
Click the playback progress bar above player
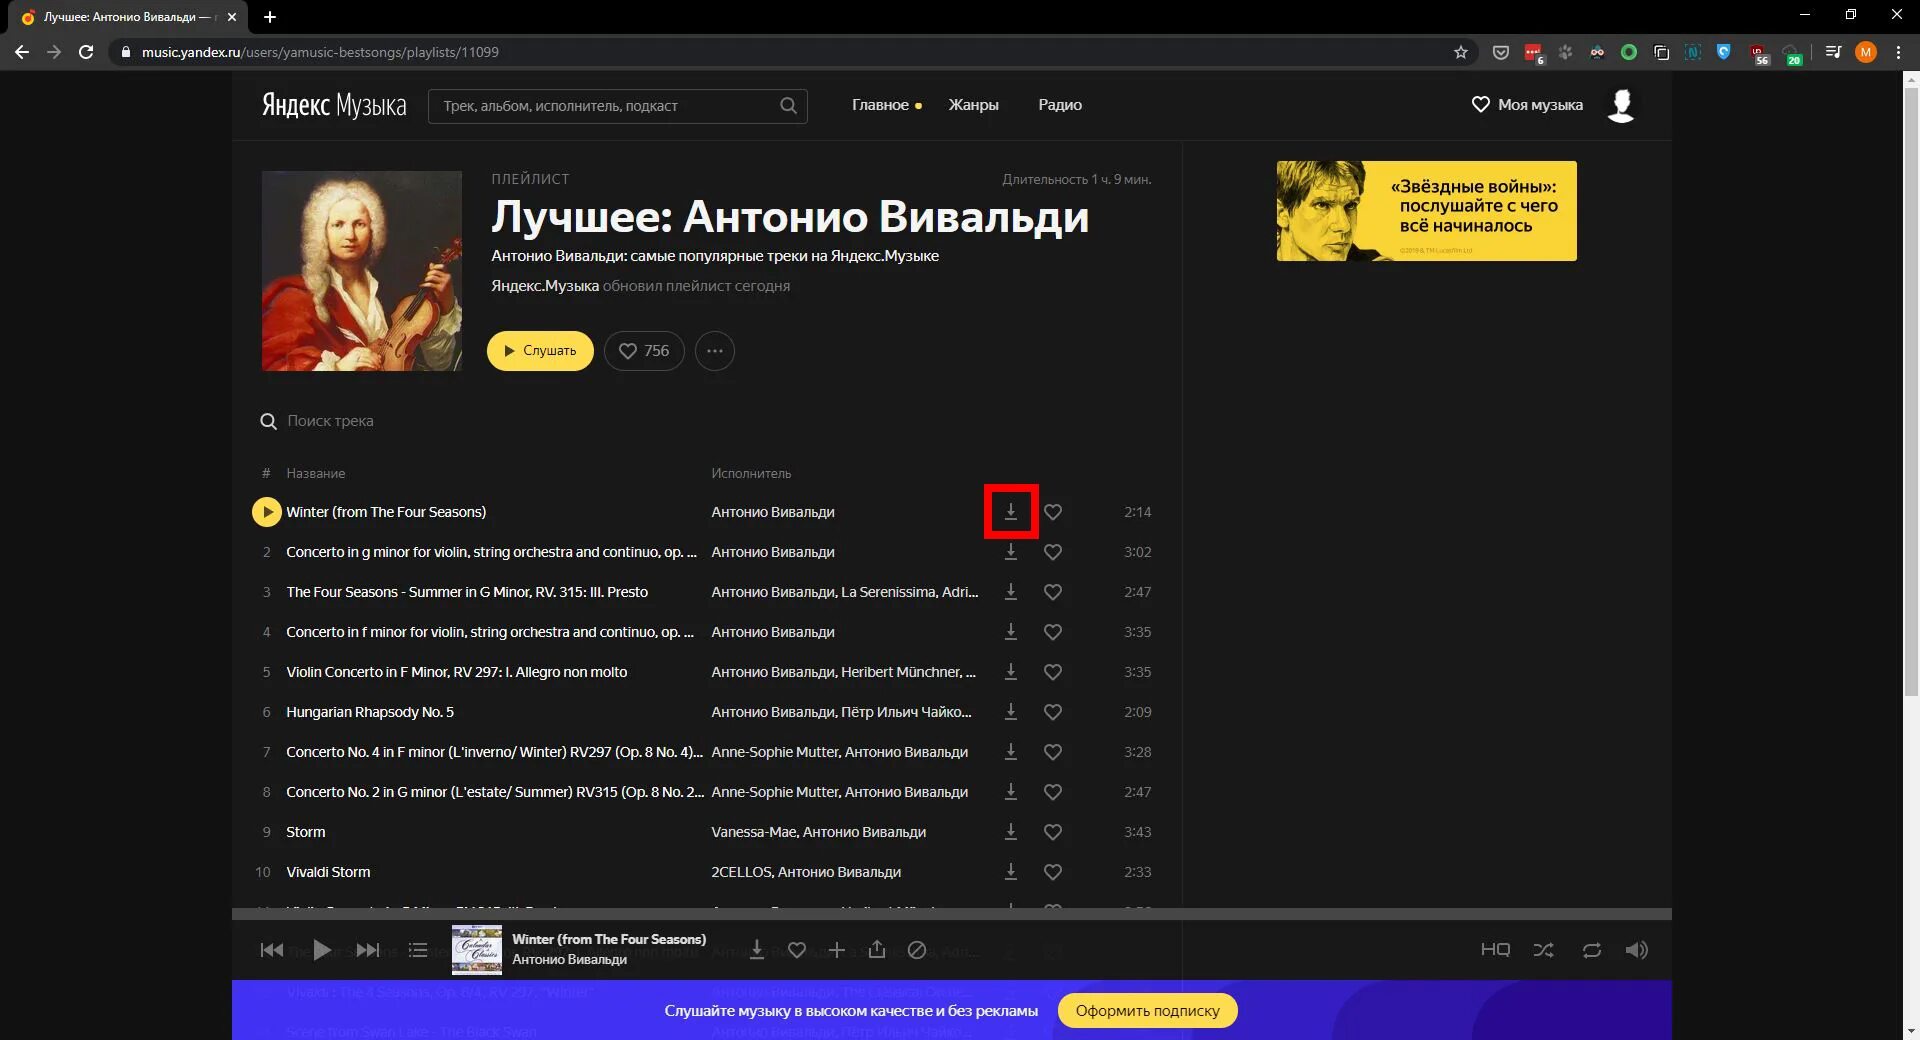(952, 914)
